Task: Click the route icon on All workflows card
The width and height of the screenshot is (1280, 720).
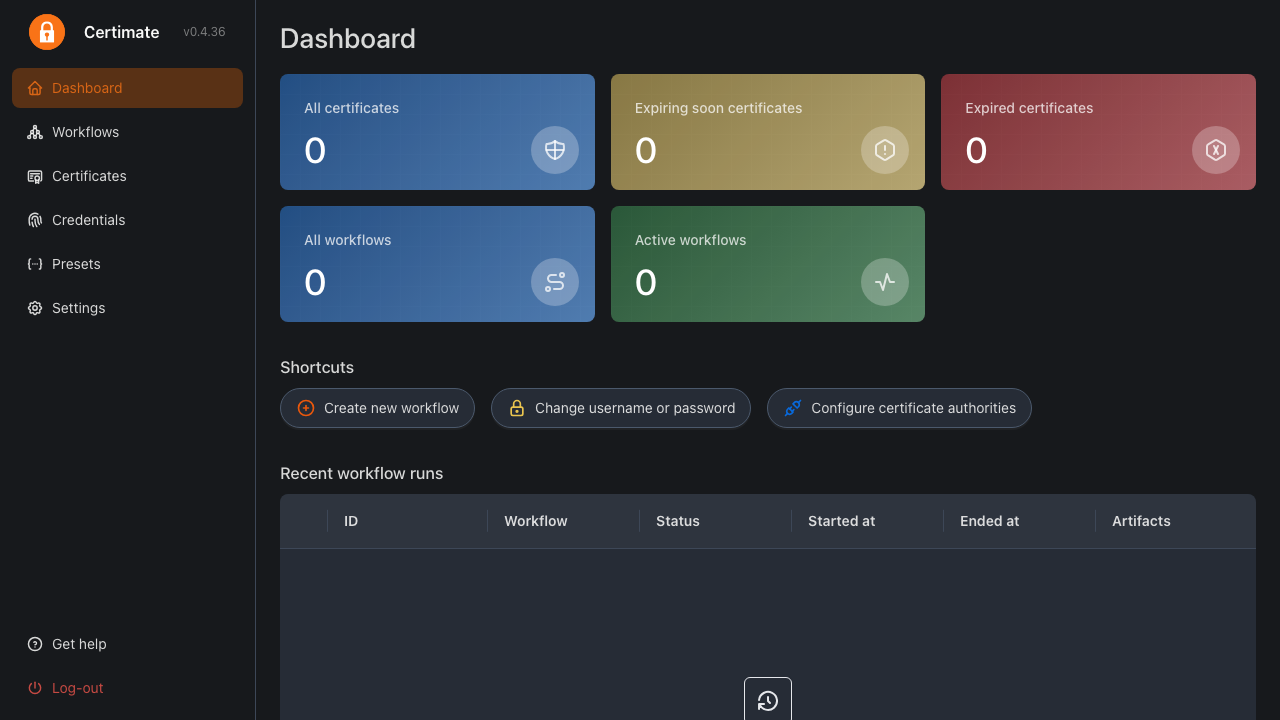Action: pyautogui.click(x=555, y=282)
